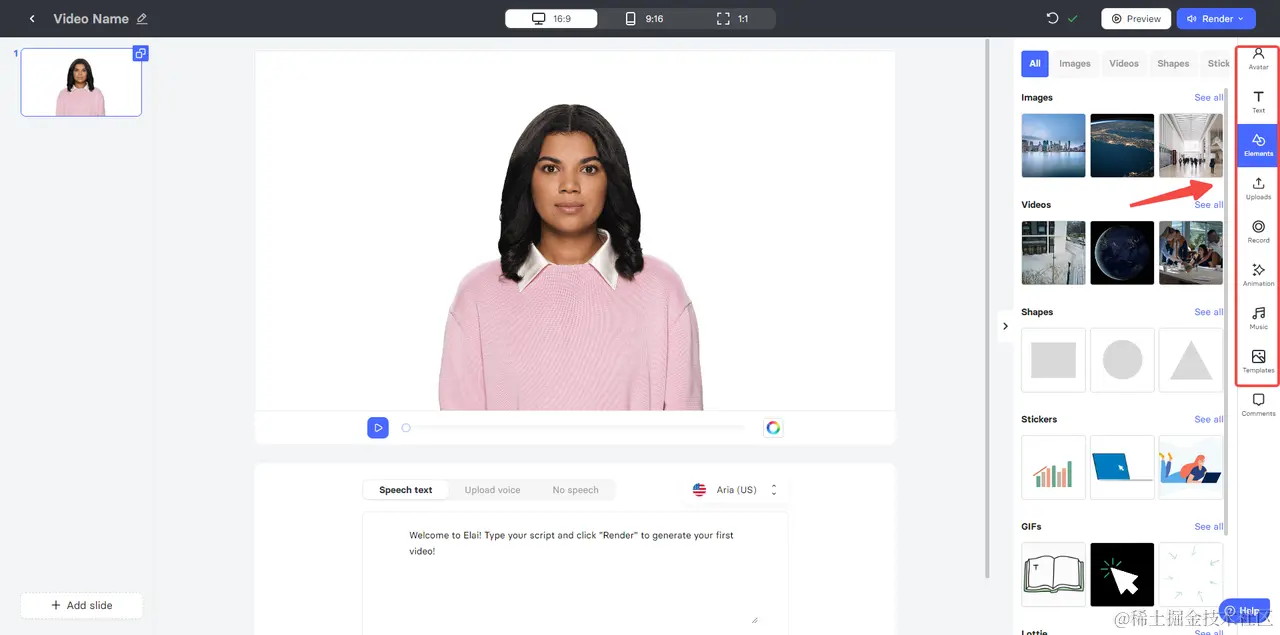Add the open book GIF
Screen dimensions: 1280x635
point(1053,574)
